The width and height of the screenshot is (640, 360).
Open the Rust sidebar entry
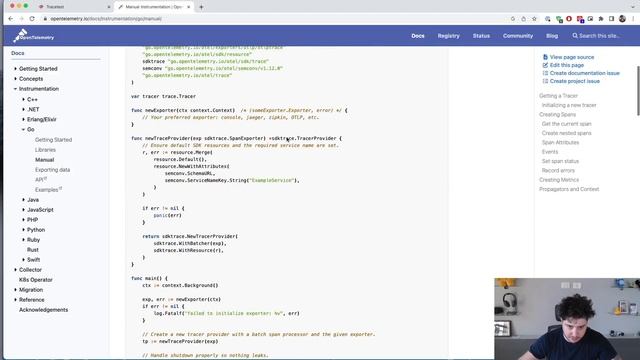(x=33, y=250)
